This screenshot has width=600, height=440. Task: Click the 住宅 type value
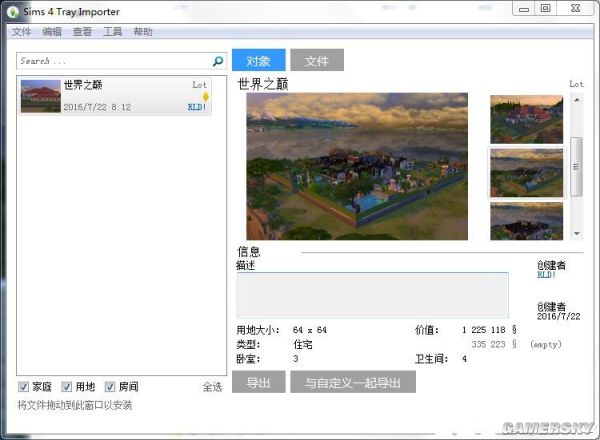pos(303,345)
